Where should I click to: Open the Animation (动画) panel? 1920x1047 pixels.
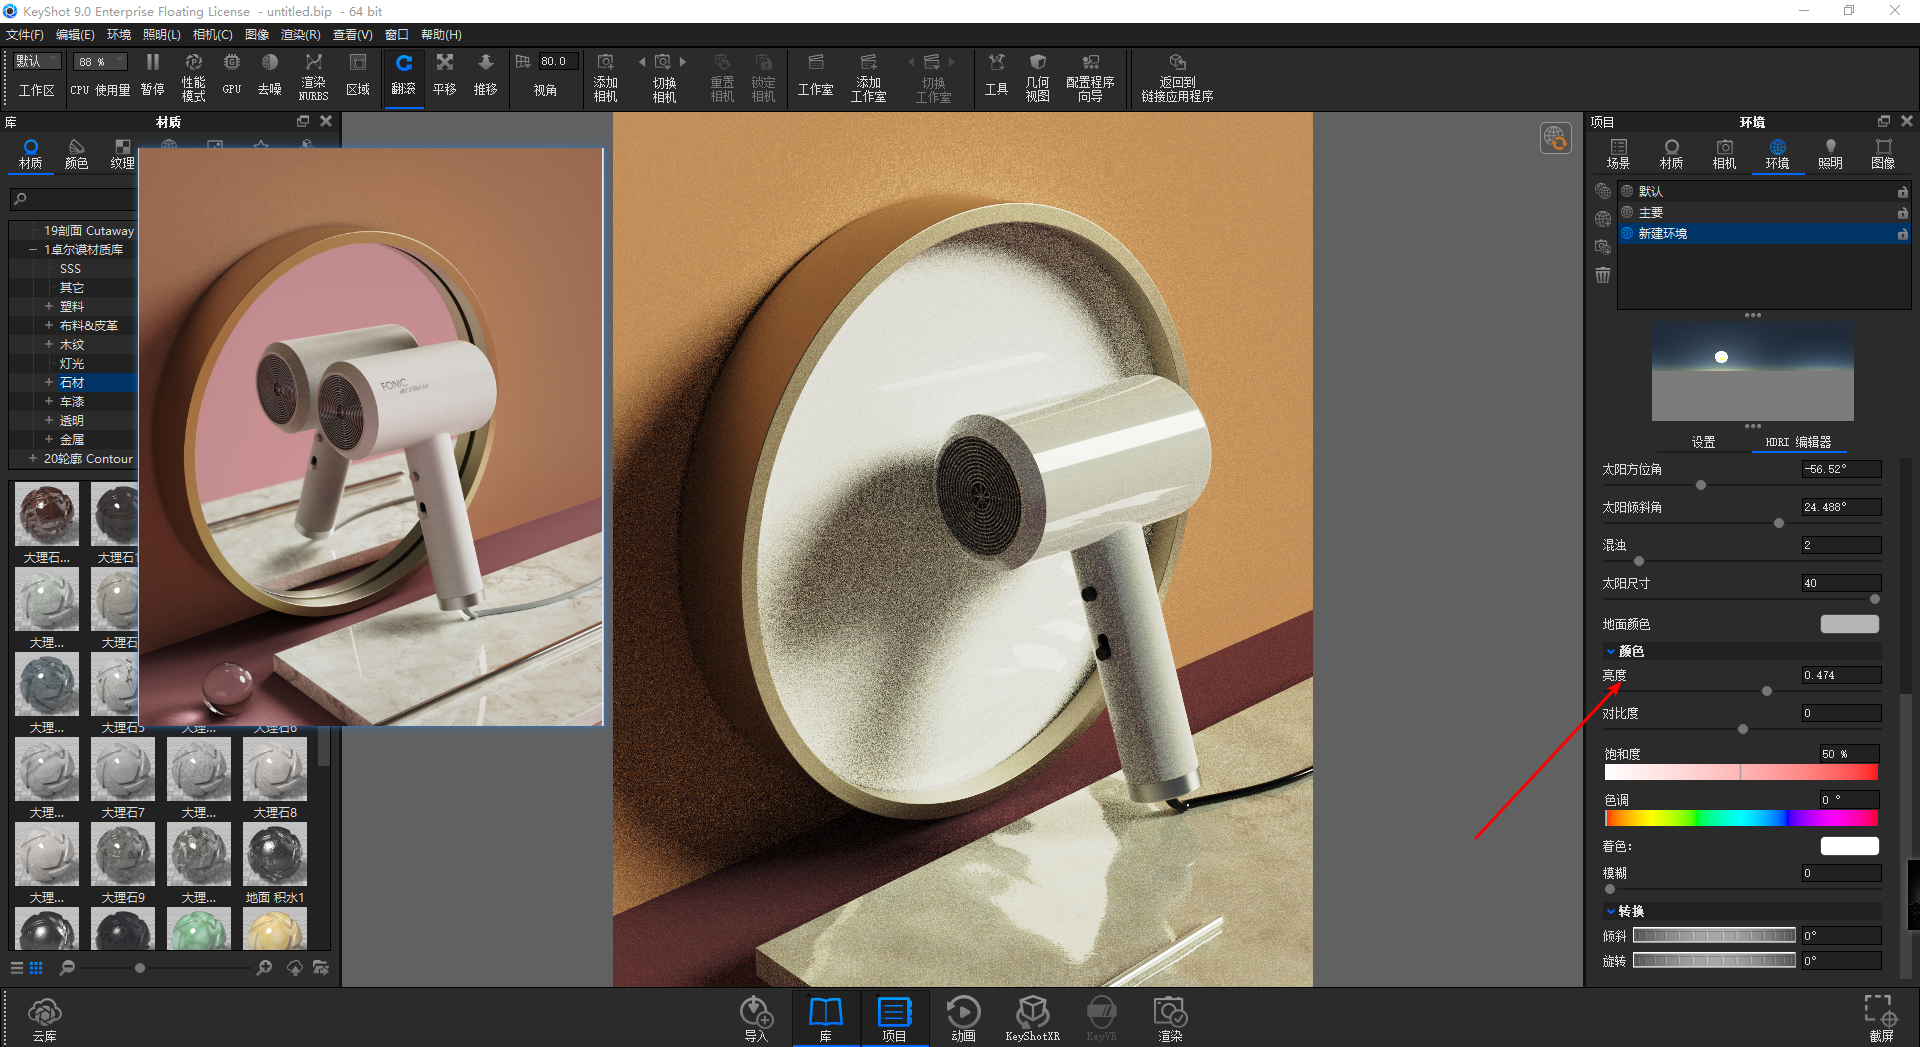(x=963, y=1019)
